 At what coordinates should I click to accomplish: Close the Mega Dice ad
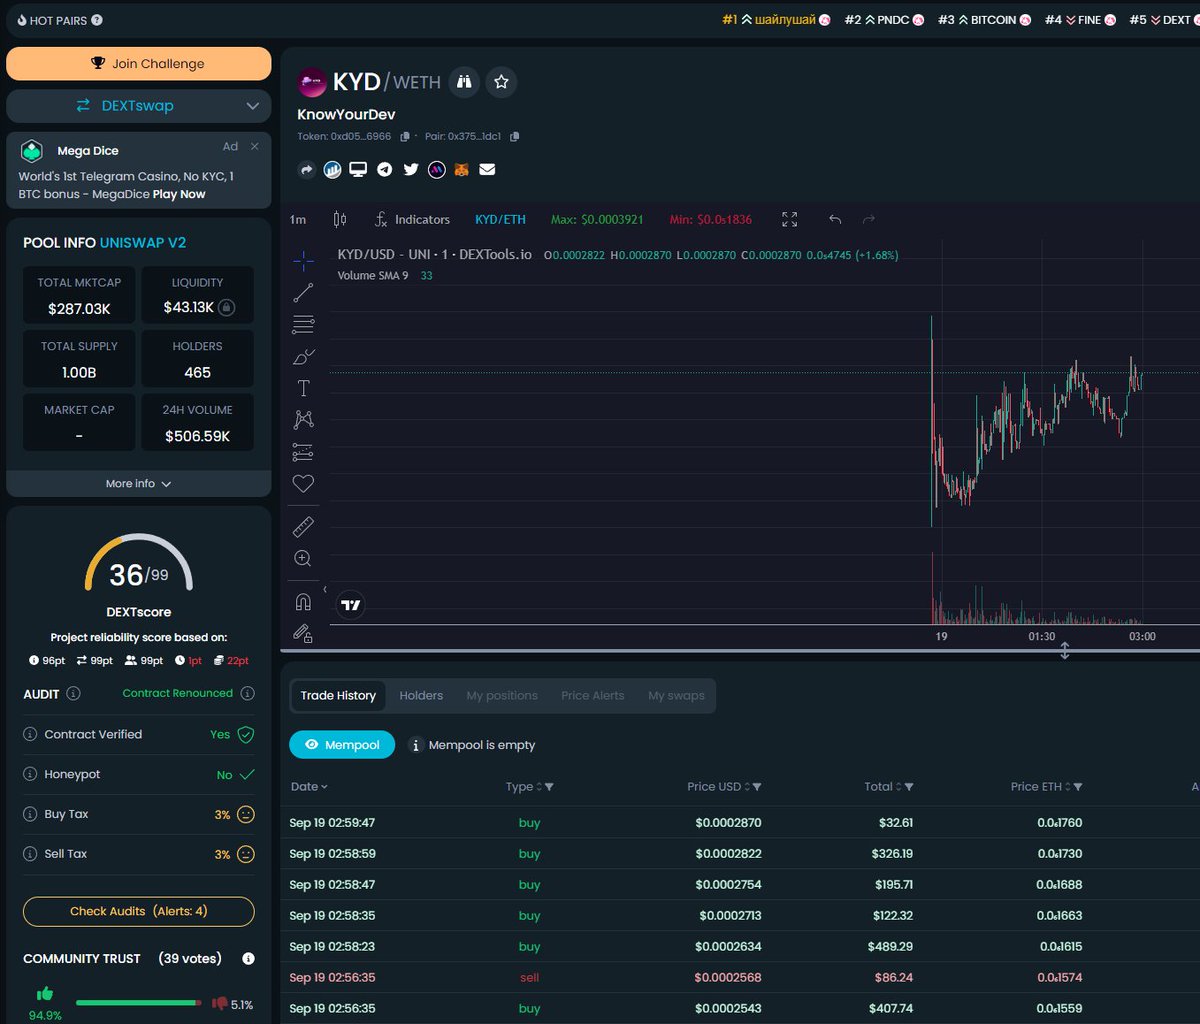click(x=255, y=146)
